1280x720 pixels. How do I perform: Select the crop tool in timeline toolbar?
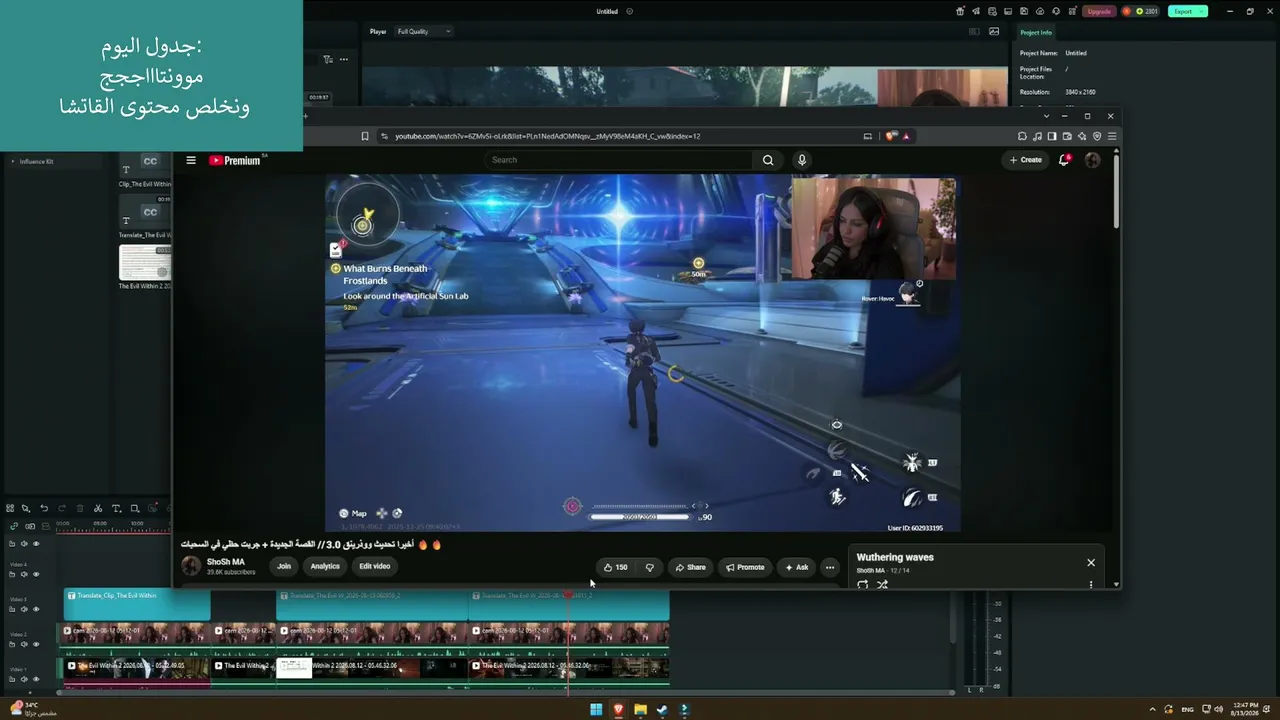click(135, 508)
